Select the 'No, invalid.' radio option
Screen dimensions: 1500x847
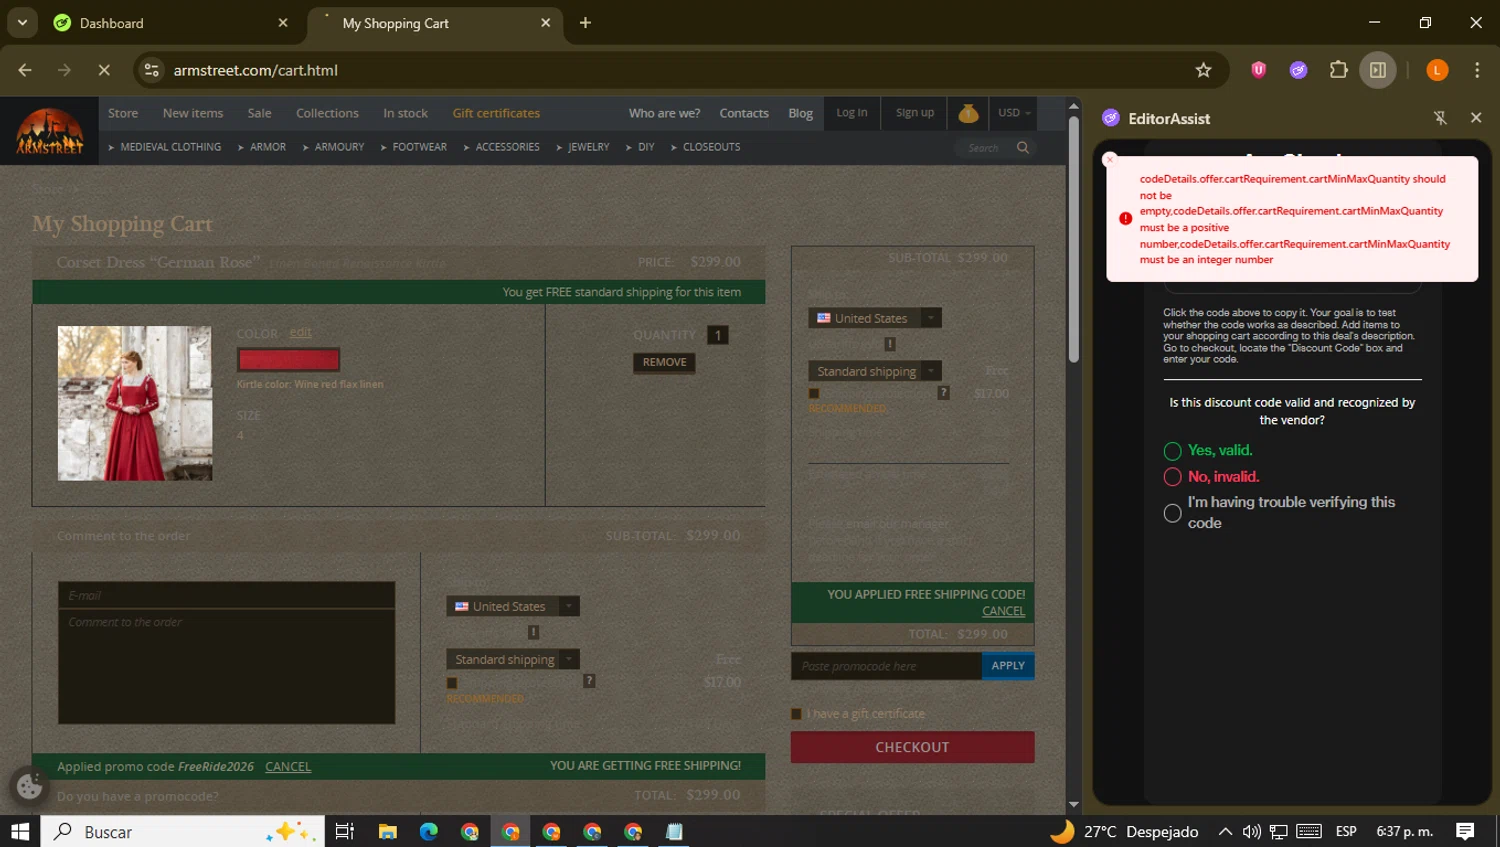1173,477
